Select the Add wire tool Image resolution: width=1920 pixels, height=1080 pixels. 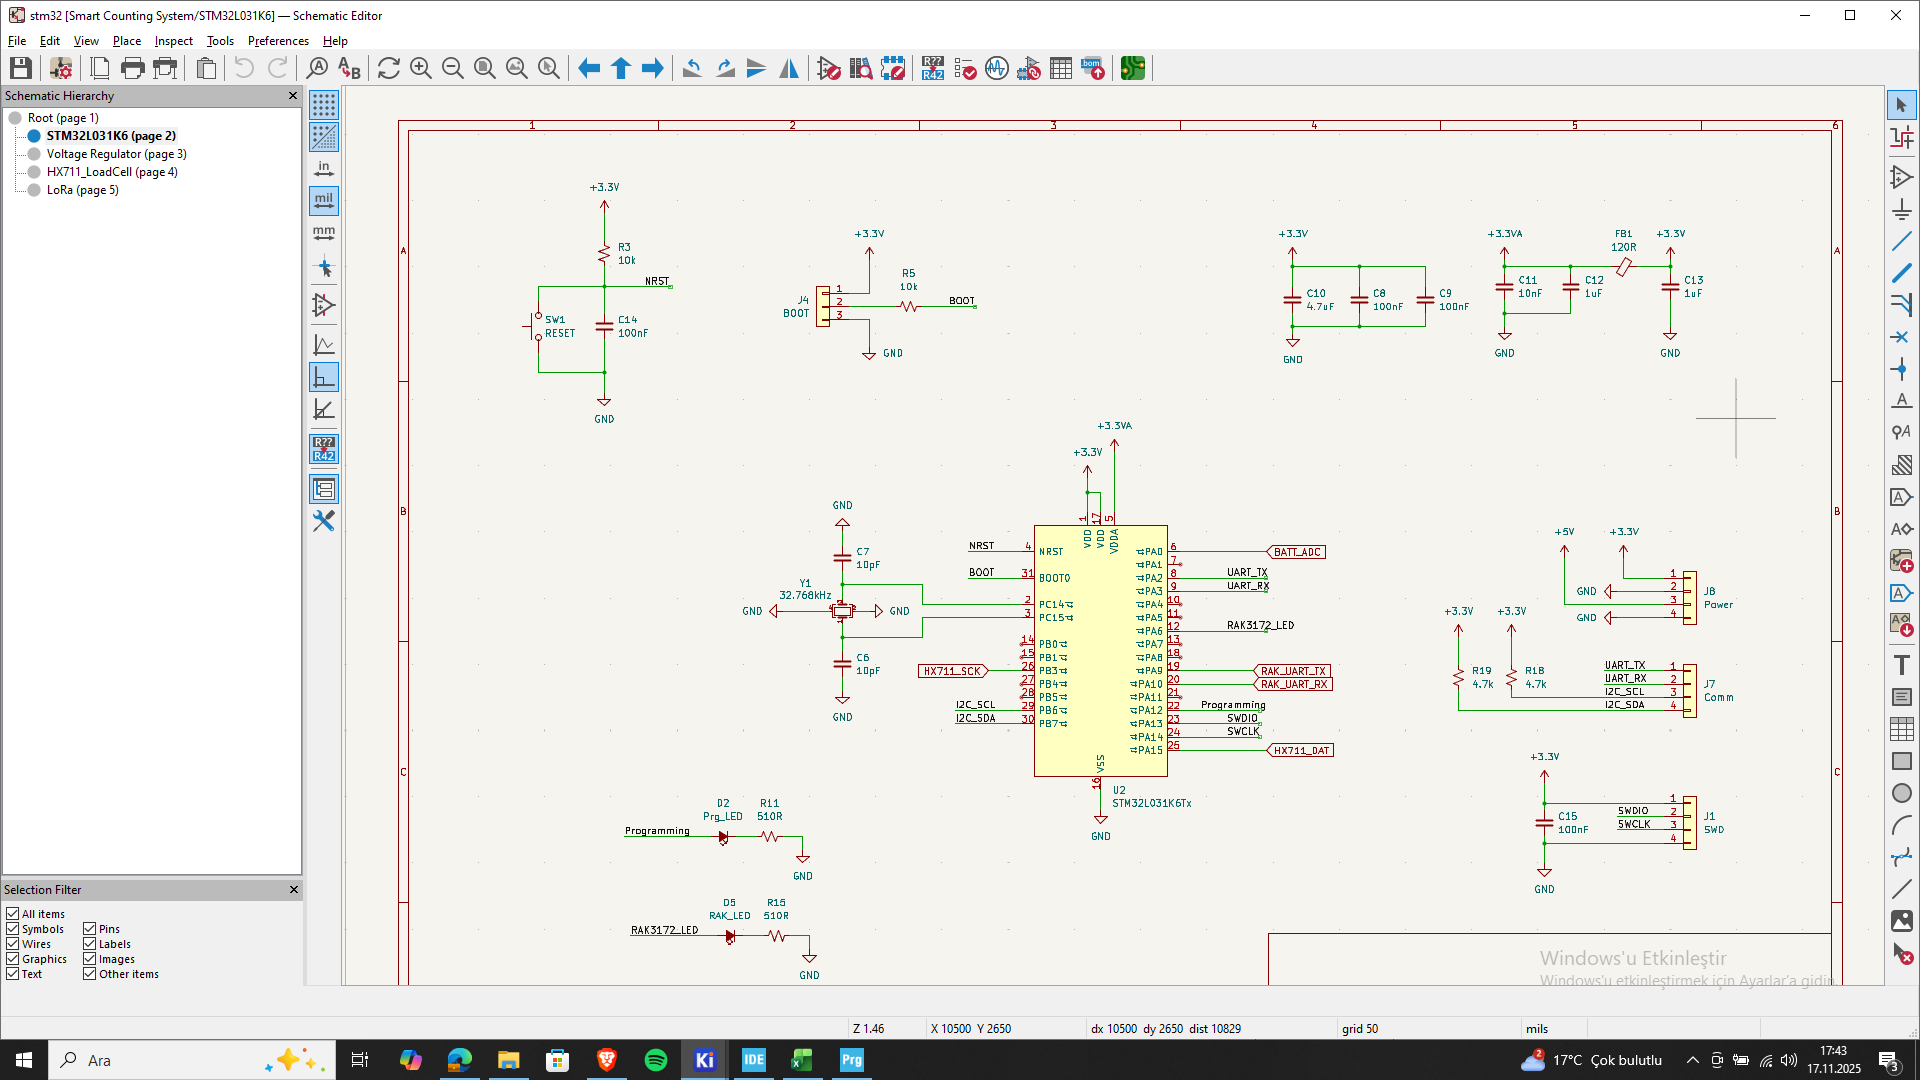coord(1901,241)
